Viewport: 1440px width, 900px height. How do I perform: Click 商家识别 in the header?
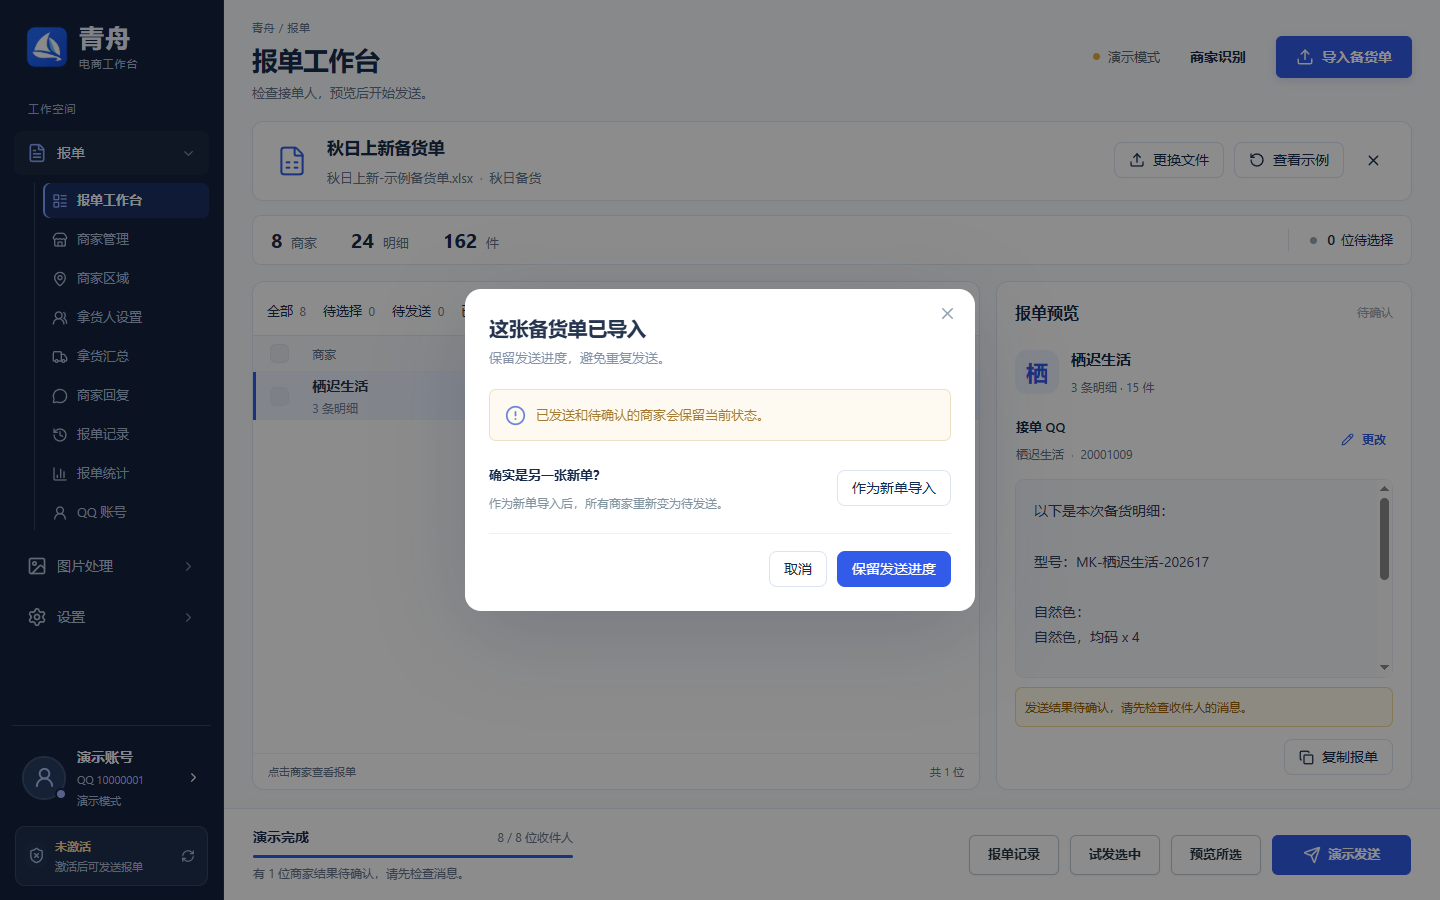coord(1217,57)
